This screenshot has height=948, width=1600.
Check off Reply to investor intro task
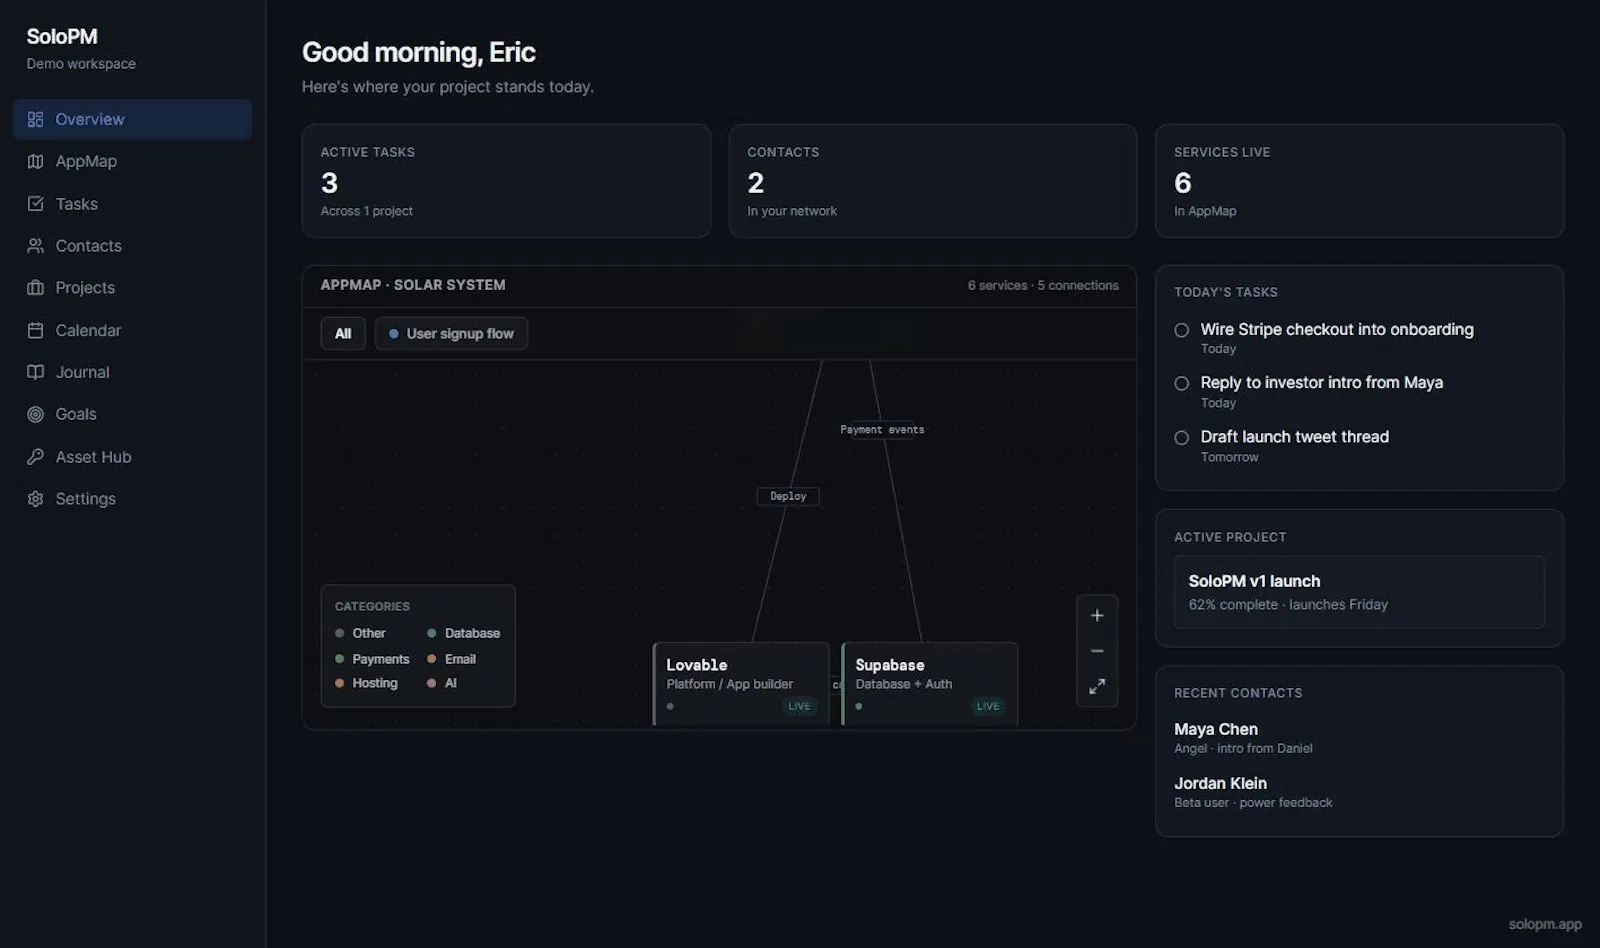point(1182,383)
